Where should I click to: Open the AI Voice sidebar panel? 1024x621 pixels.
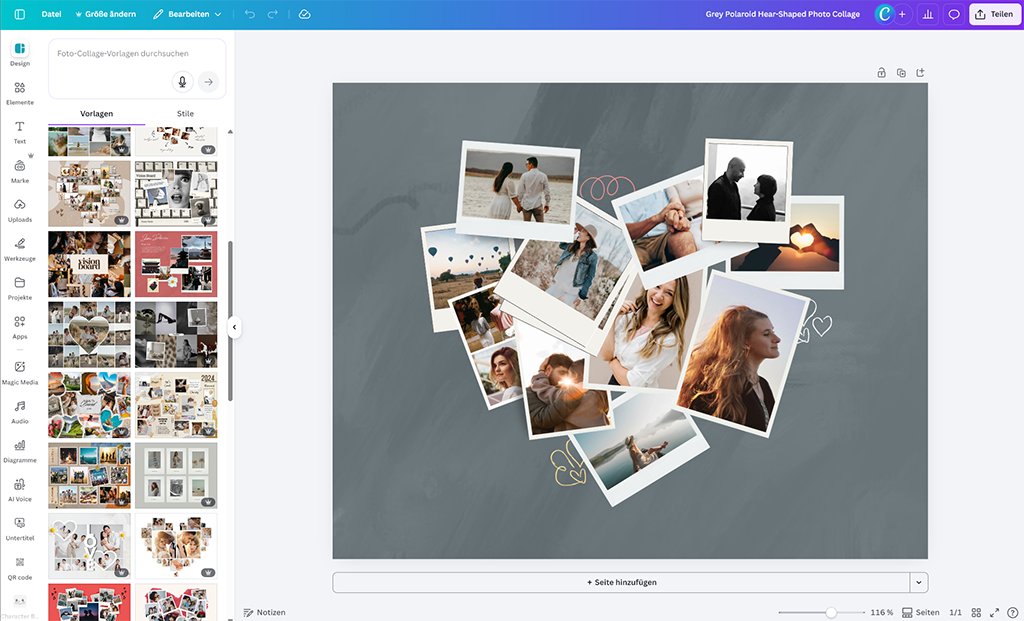pos(19,490)
